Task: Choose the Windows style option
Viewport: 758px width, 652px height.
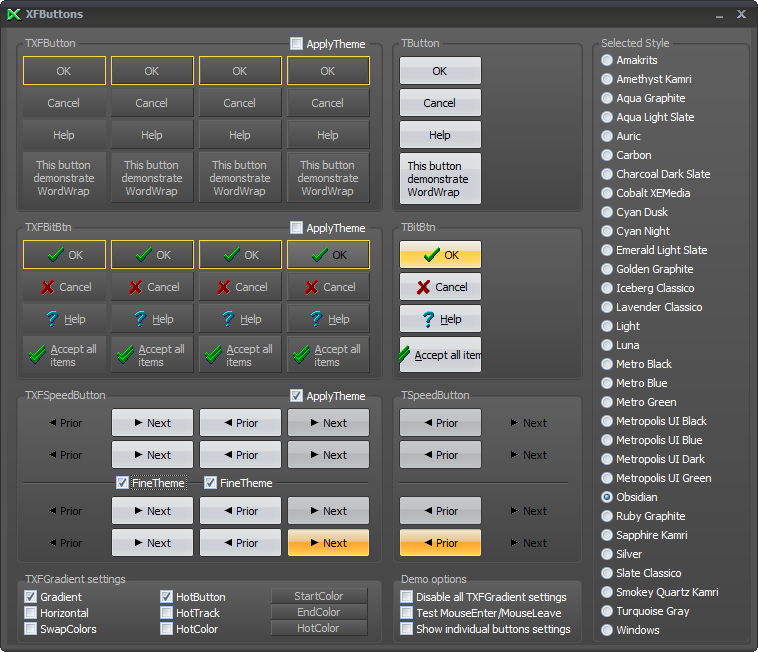Action: (x=607, y=630)
